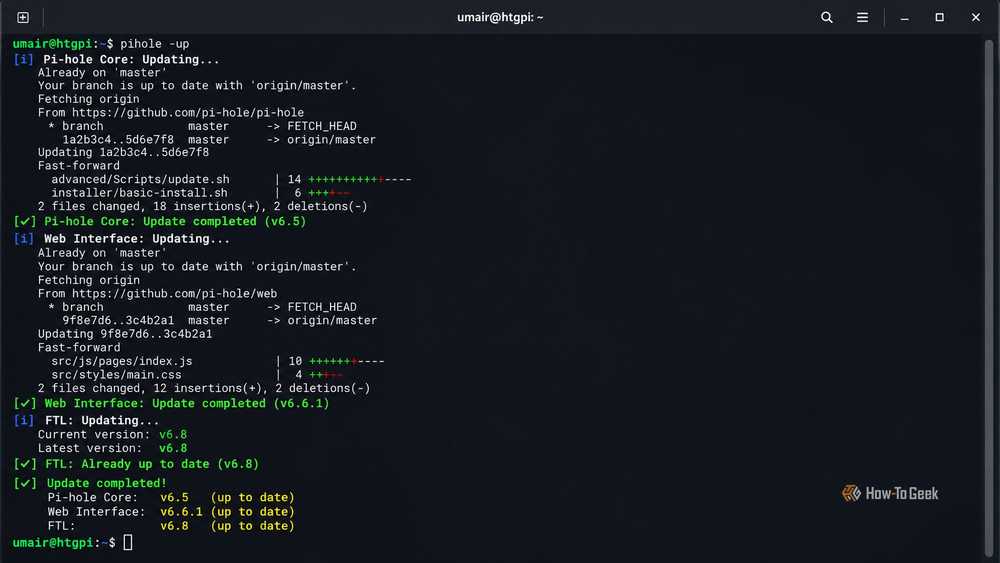1000x563 pixels.
Task: Click the 'Latest version: v6.8' line
Action: (112, 448)
